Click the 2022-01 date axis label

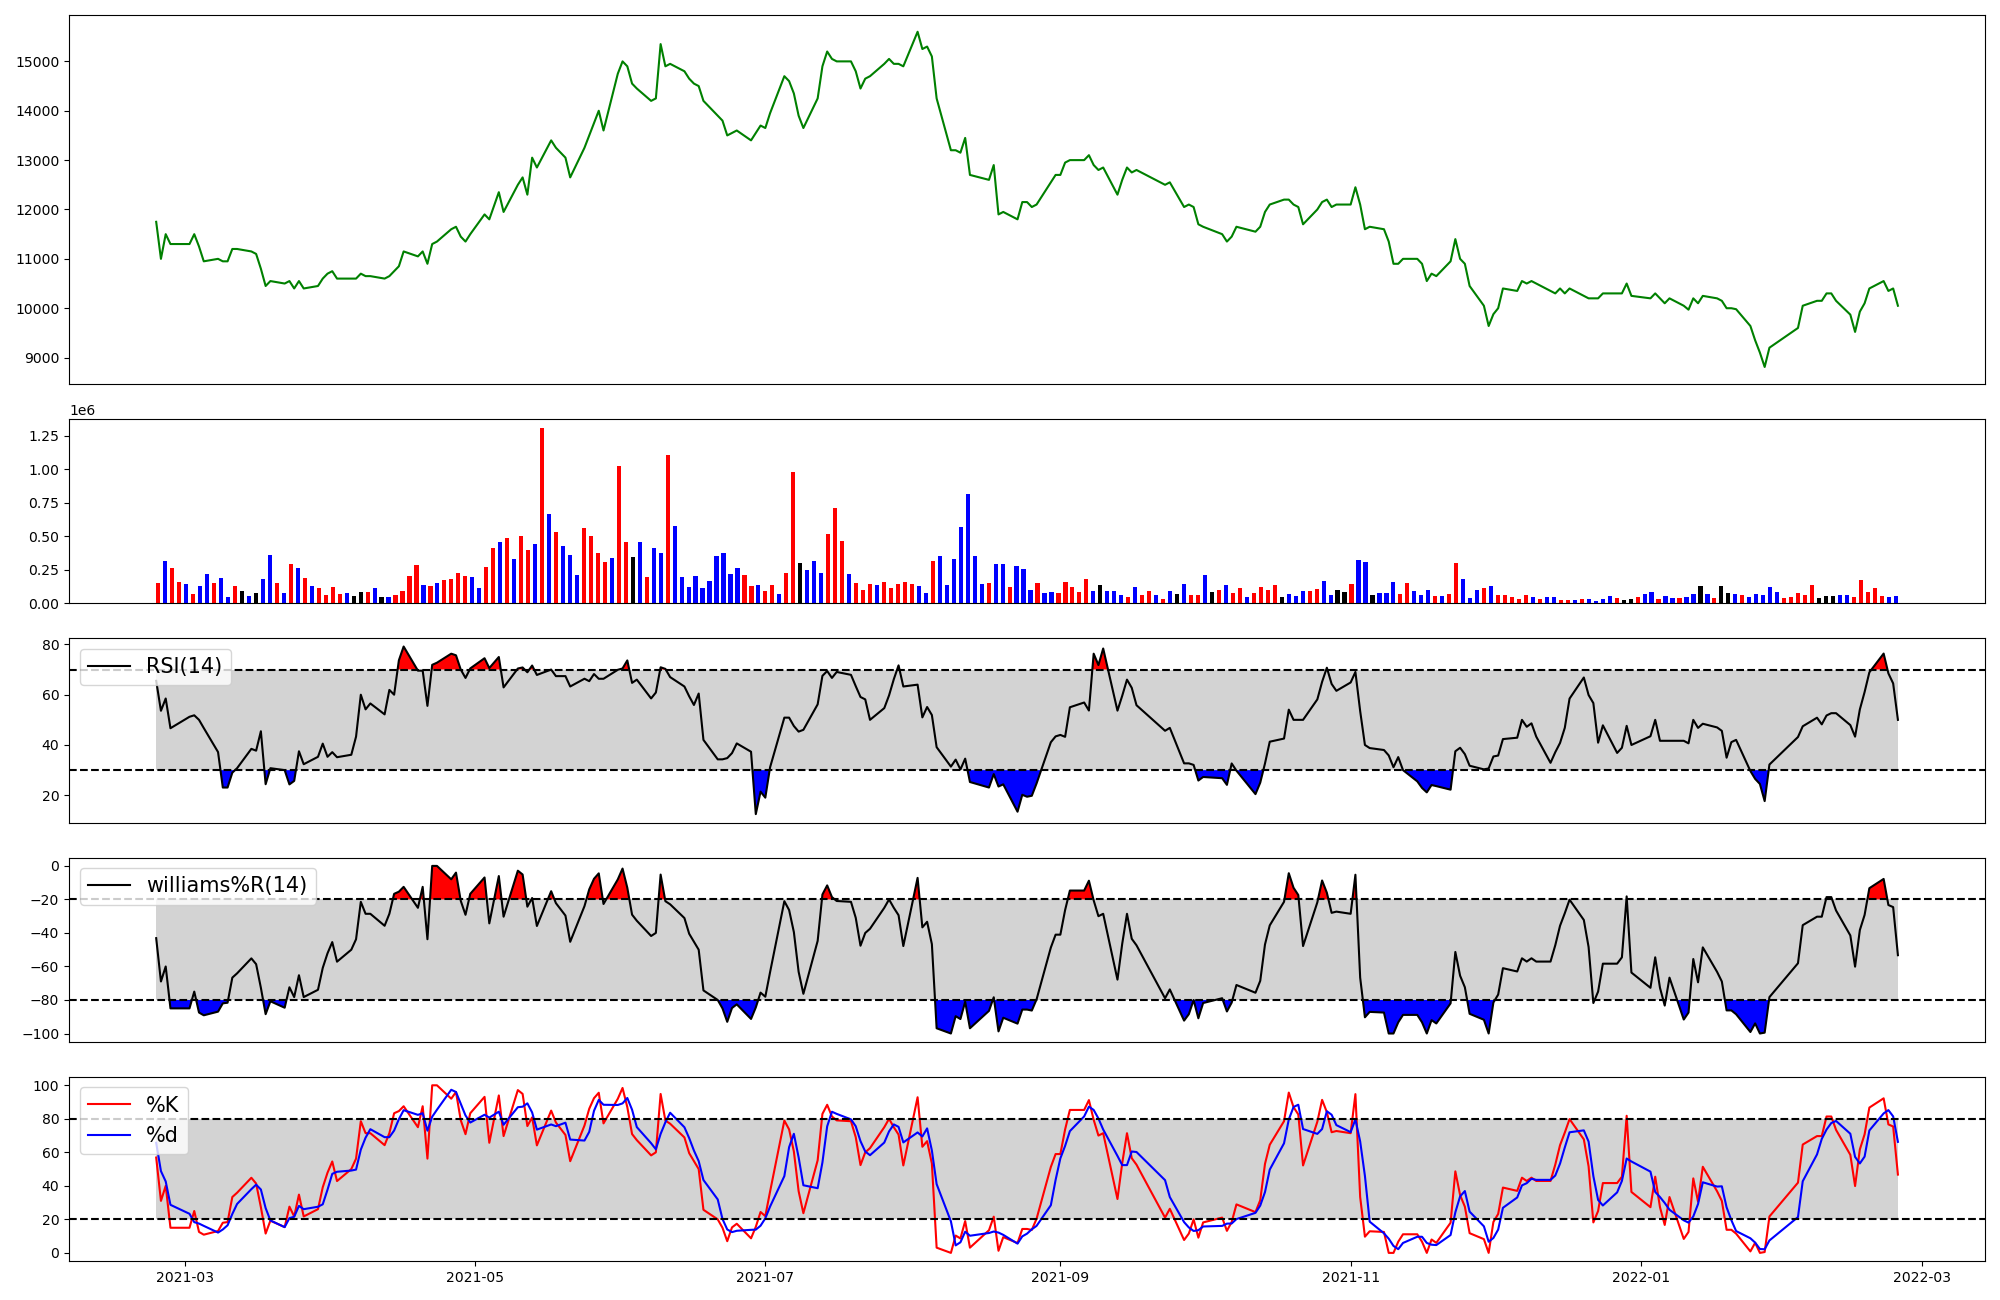click(x=1641, y=1277)
